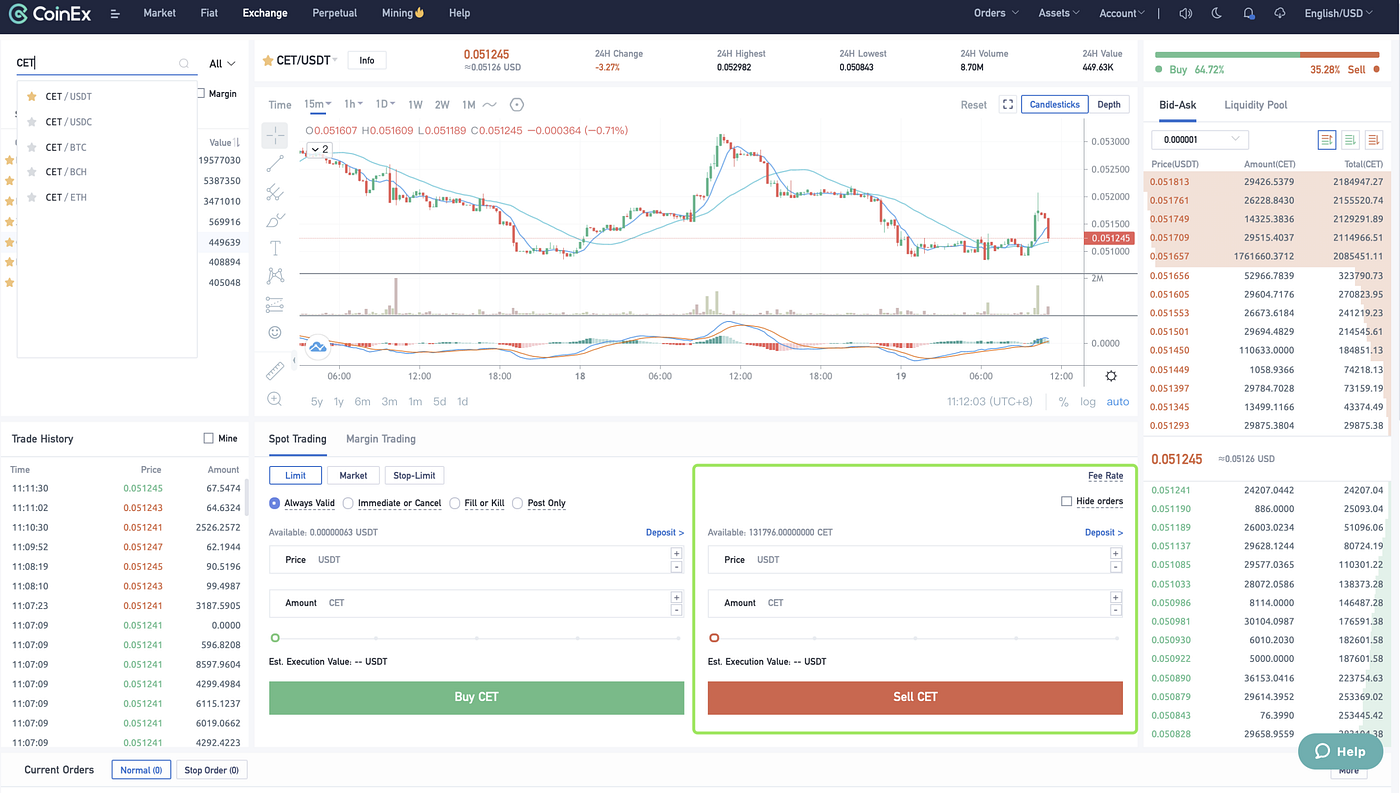Select the Stop-Limit order type tab

tap(414, 475)
